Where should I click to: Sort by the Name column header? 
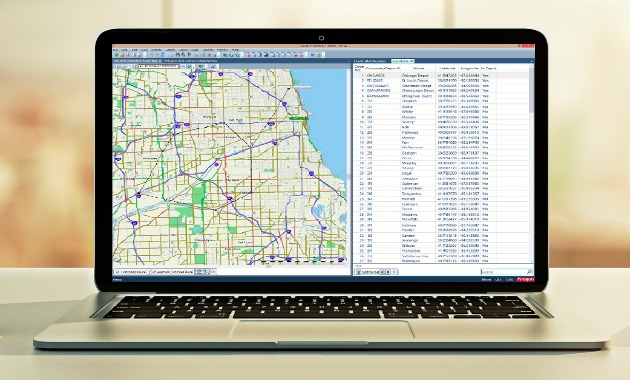(418, 69)
